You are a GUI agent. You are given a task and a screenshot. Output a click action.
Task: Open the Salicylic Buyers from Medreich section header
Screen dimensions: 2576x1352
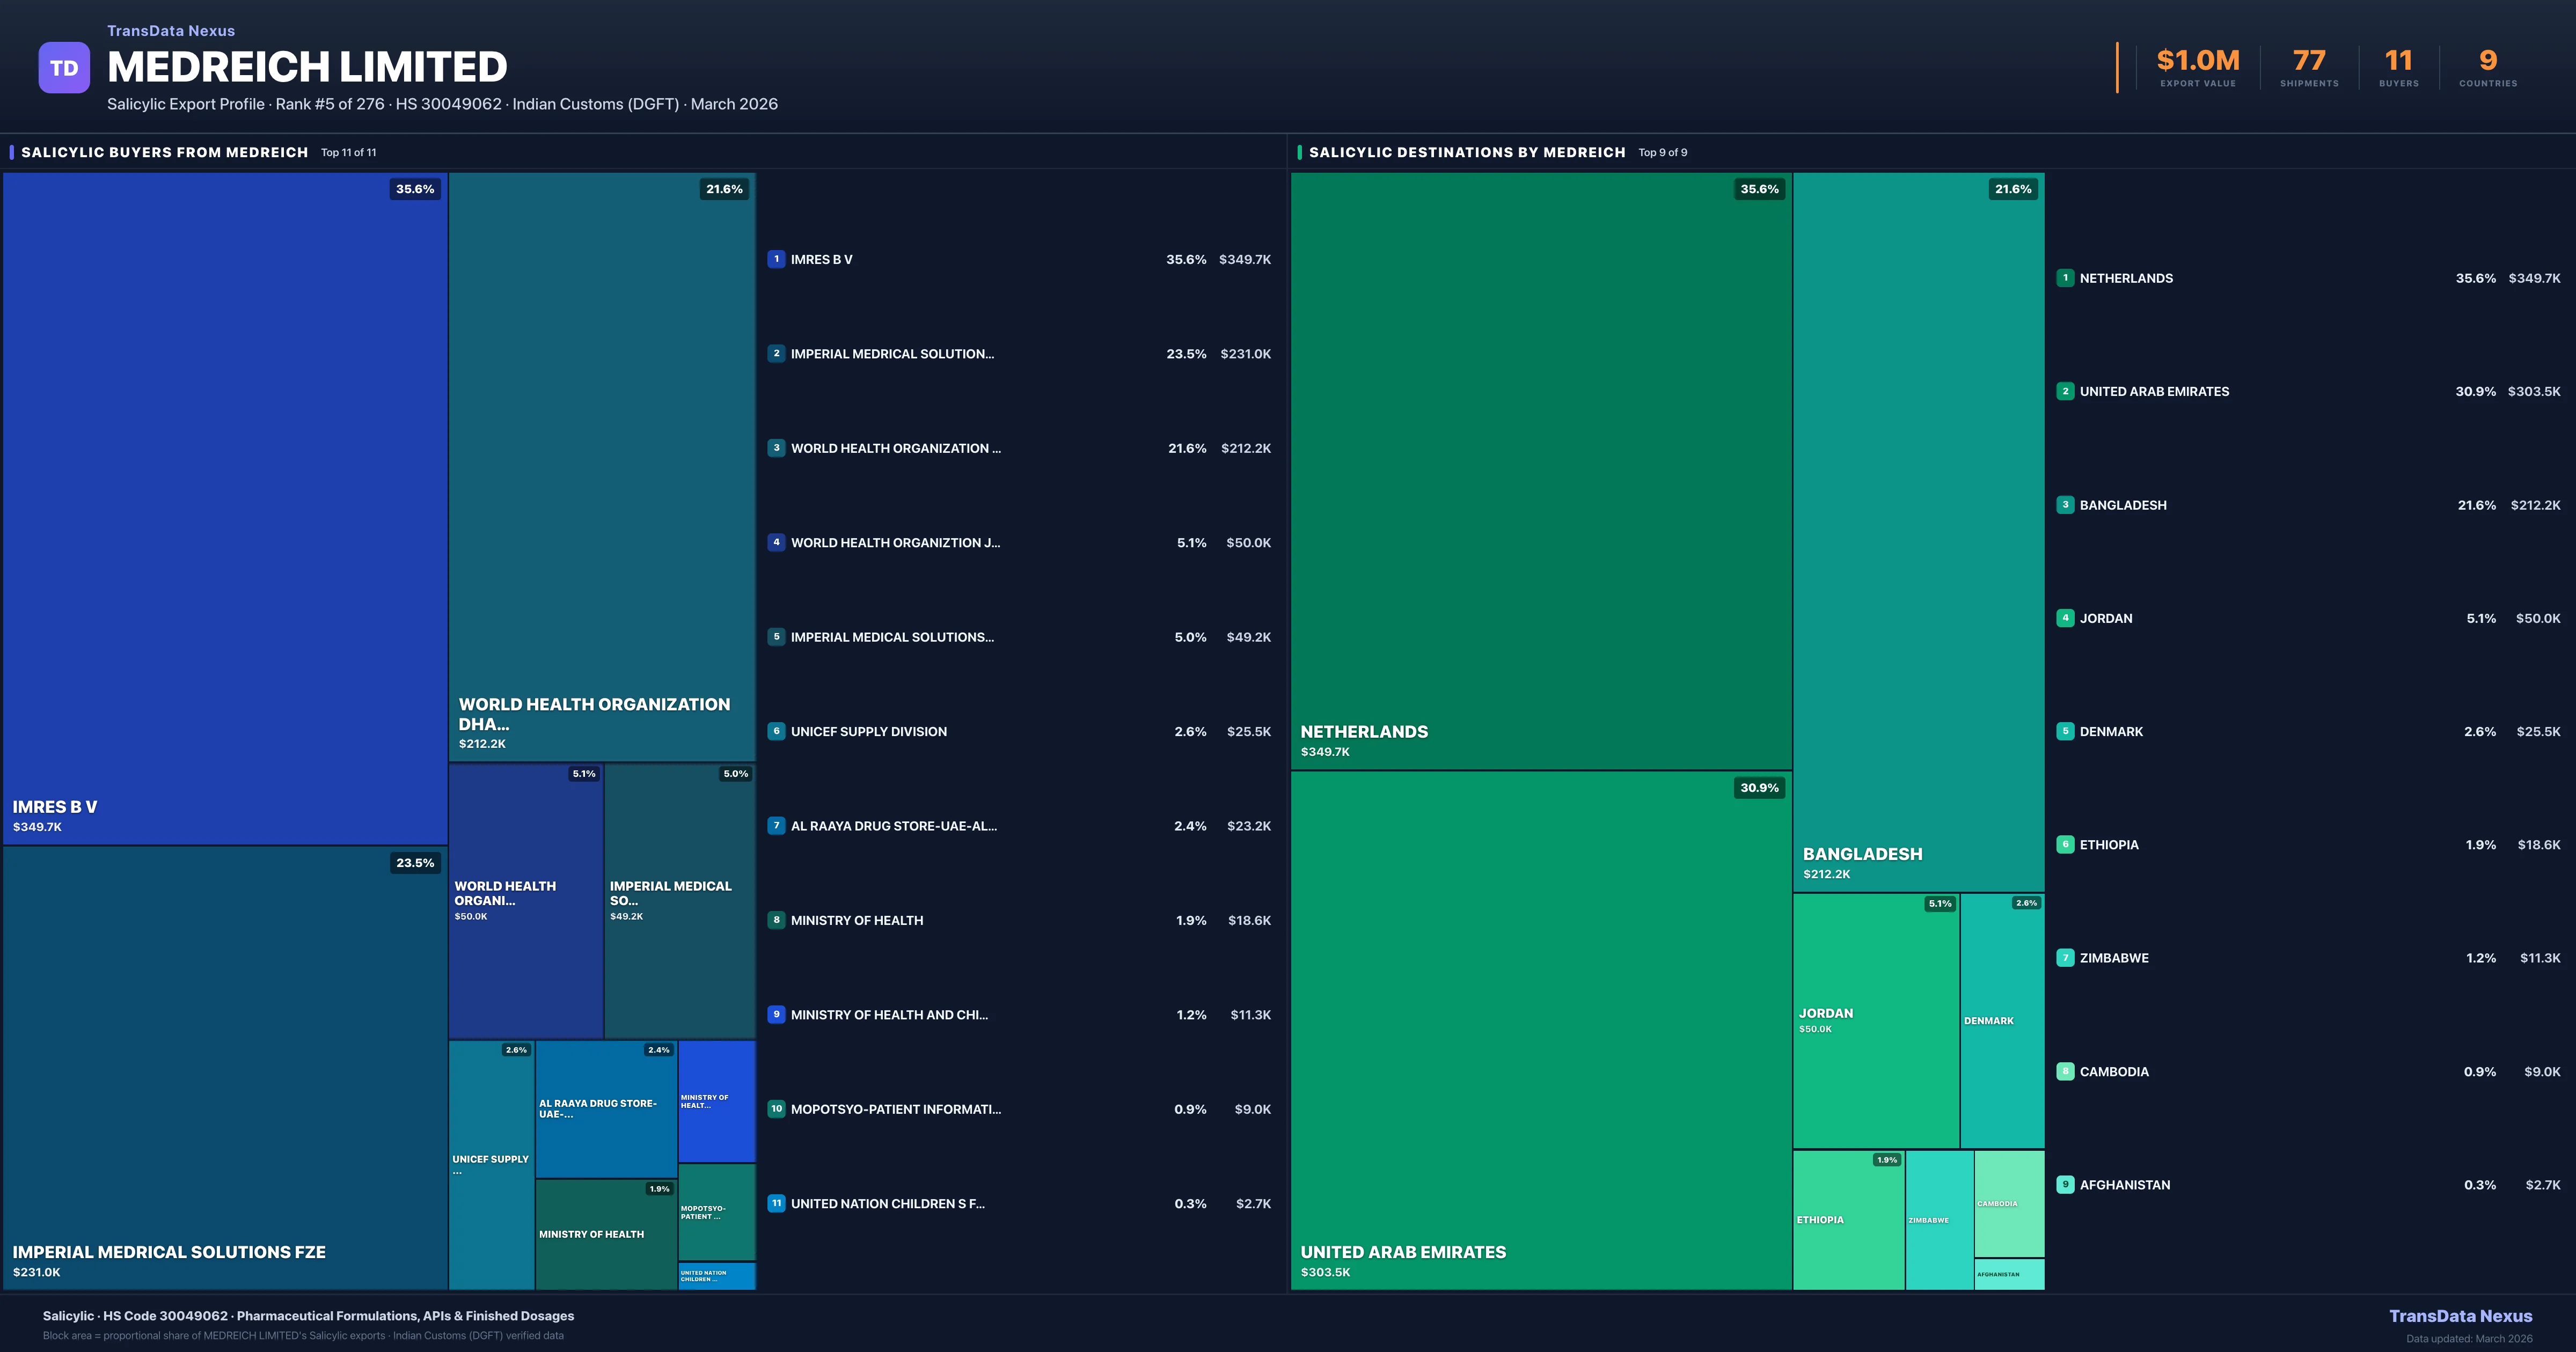coord(165,152)
